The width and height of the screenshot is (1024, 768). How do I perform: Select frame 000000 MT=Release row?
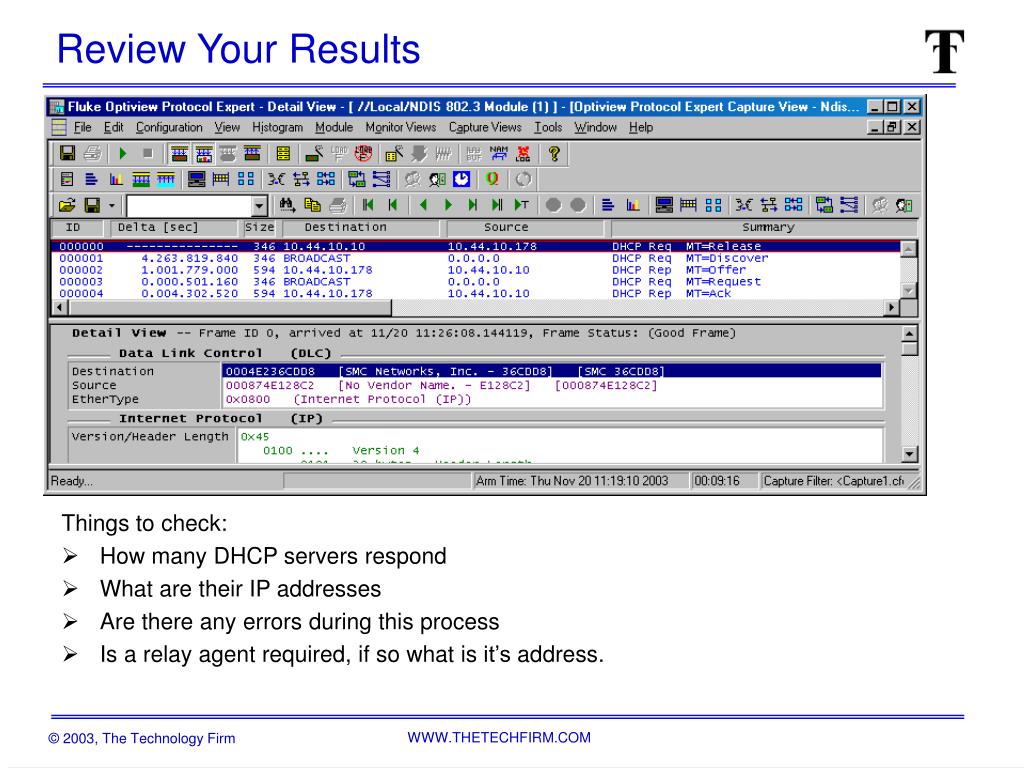(x=475, y=246)
